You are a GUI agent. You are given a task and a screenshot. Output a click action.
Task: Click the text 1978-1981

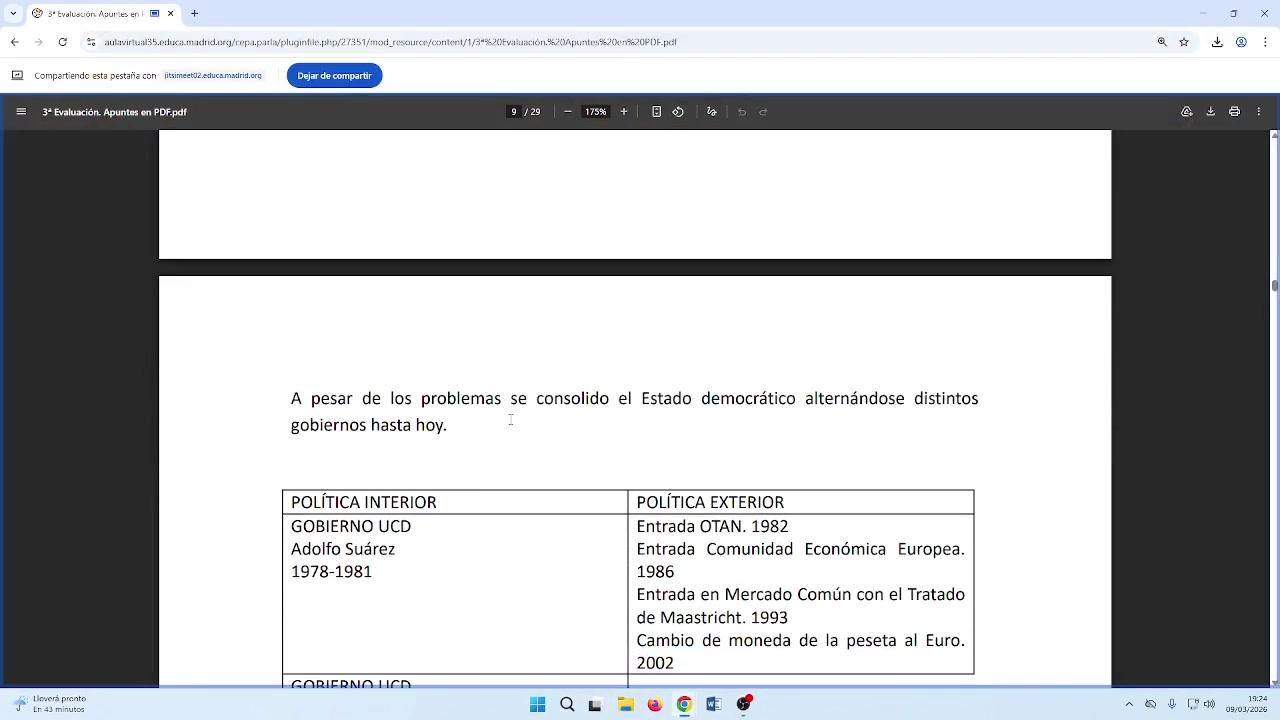tap(331, 572)
